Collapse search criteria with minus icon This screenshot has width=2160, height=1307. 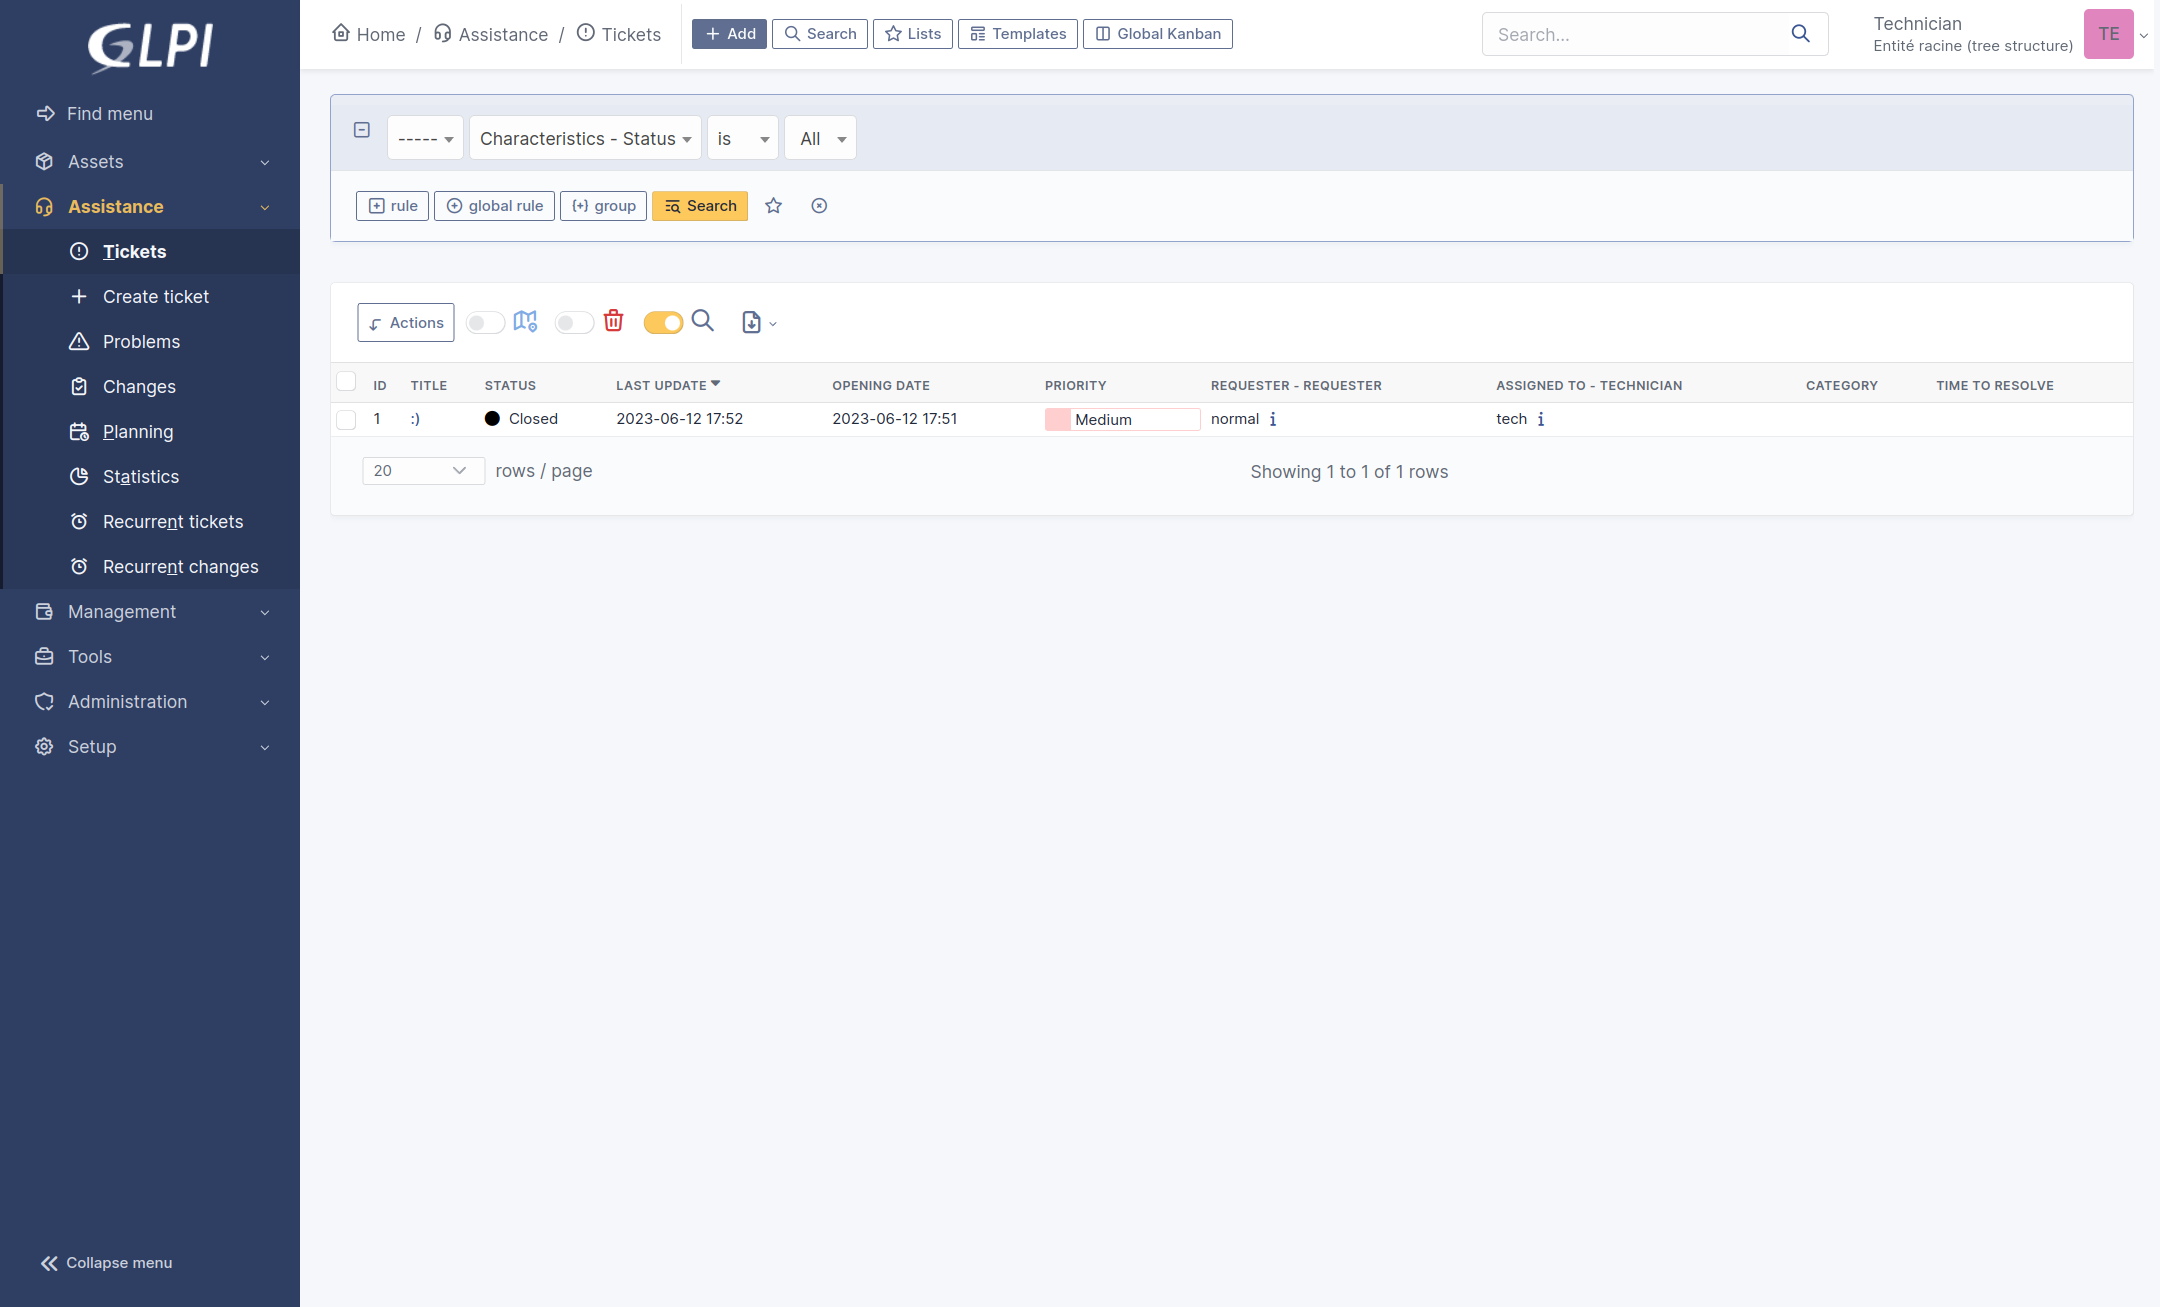(x=362, y=130)
